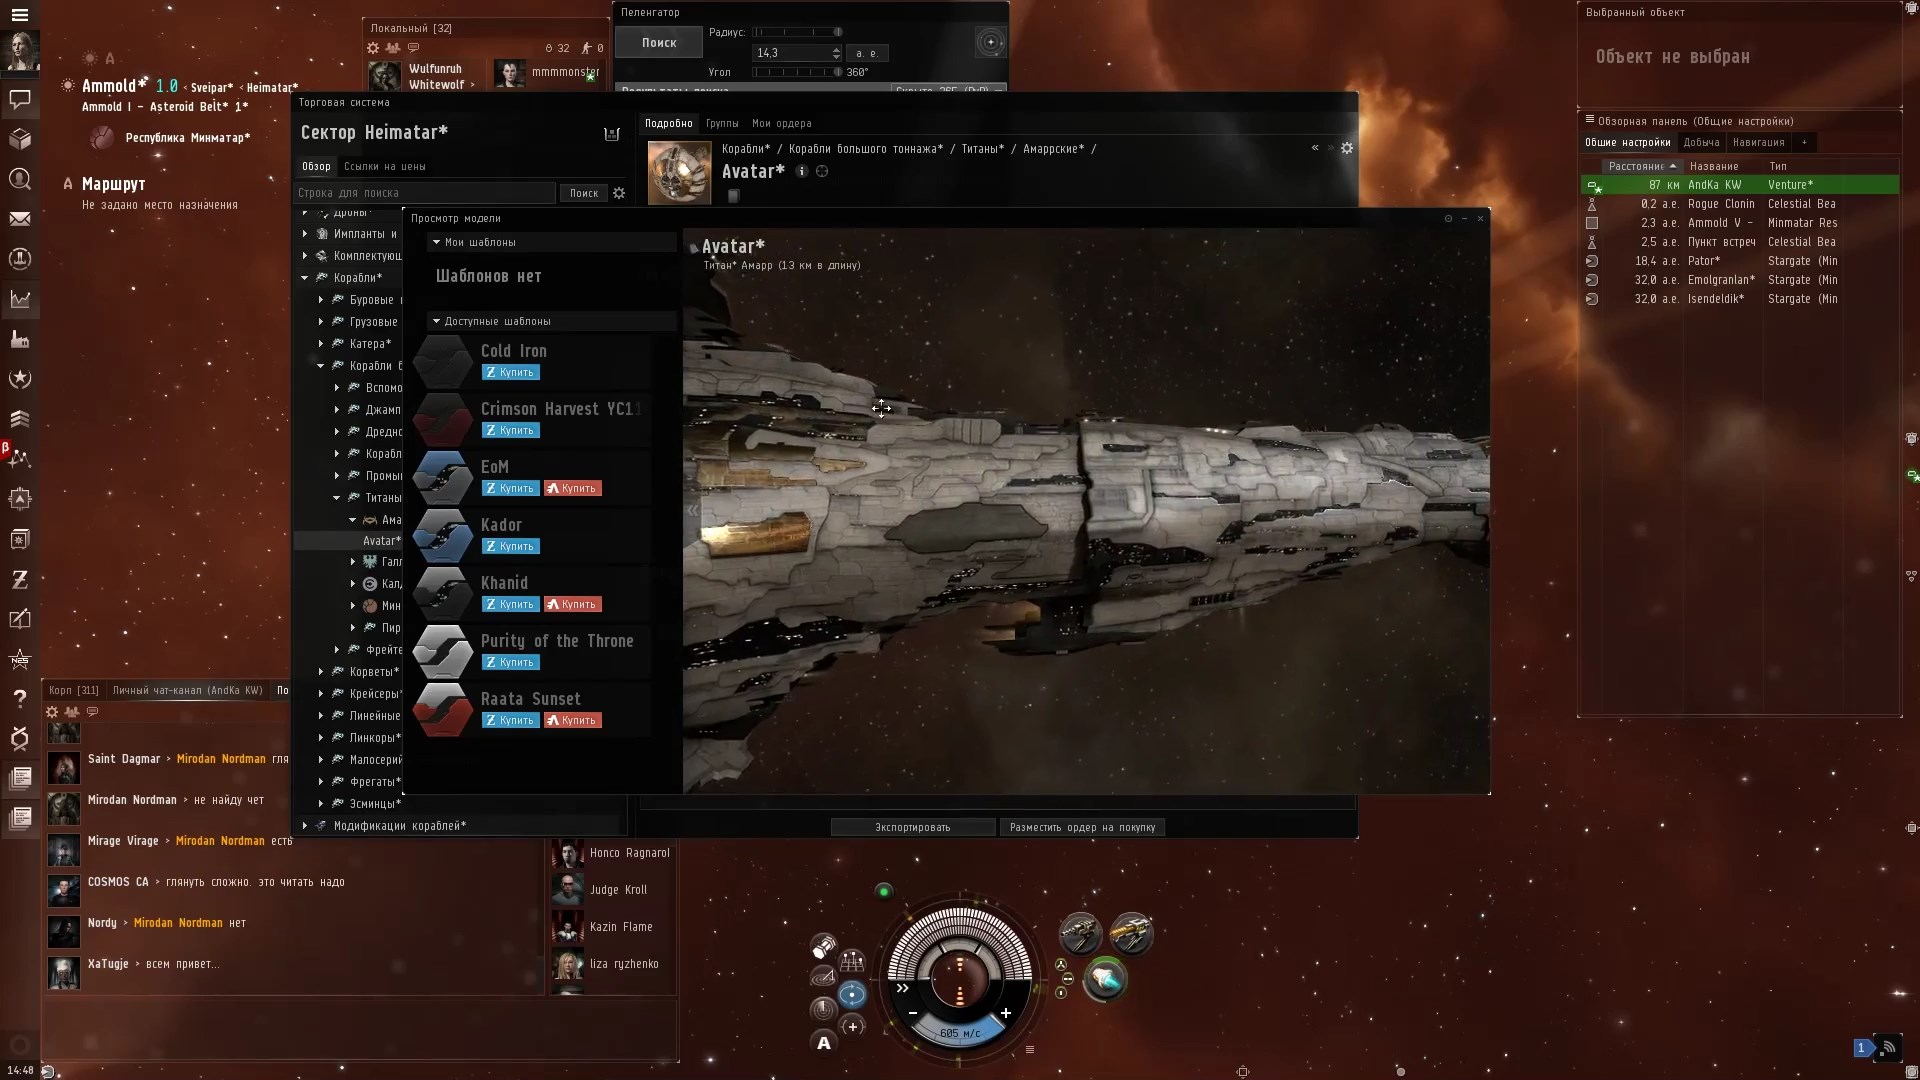Toggle the а.е. unit button in Пеленгатор
The height and width of the screenshot is (1080, 1920).
click(867, 52)
